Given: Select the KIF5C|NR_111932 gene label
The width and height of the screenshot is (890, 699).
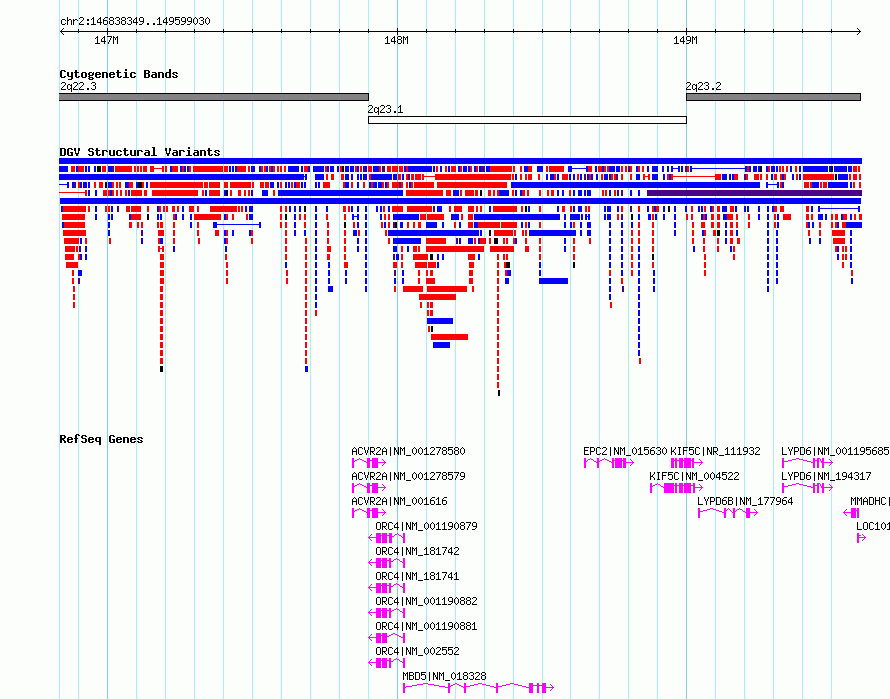Looking at the screenshot, I should click(x=715, y=451).
